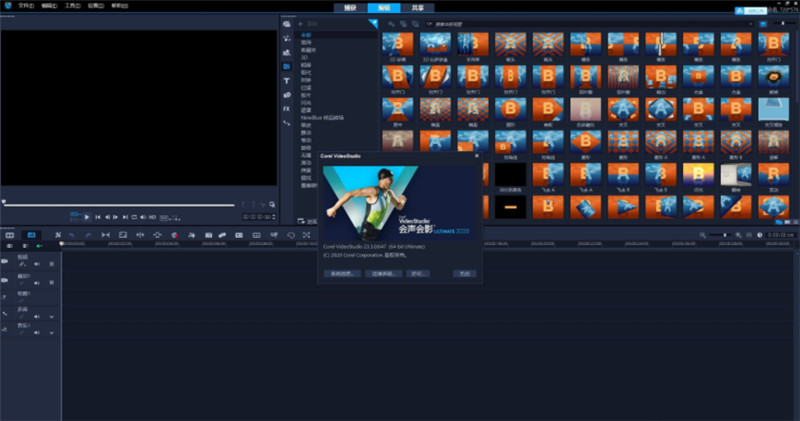The width and height of the screenshot is (800, 421).
Task: Mute the music track speaker
Action: click(x=37, y=333)
